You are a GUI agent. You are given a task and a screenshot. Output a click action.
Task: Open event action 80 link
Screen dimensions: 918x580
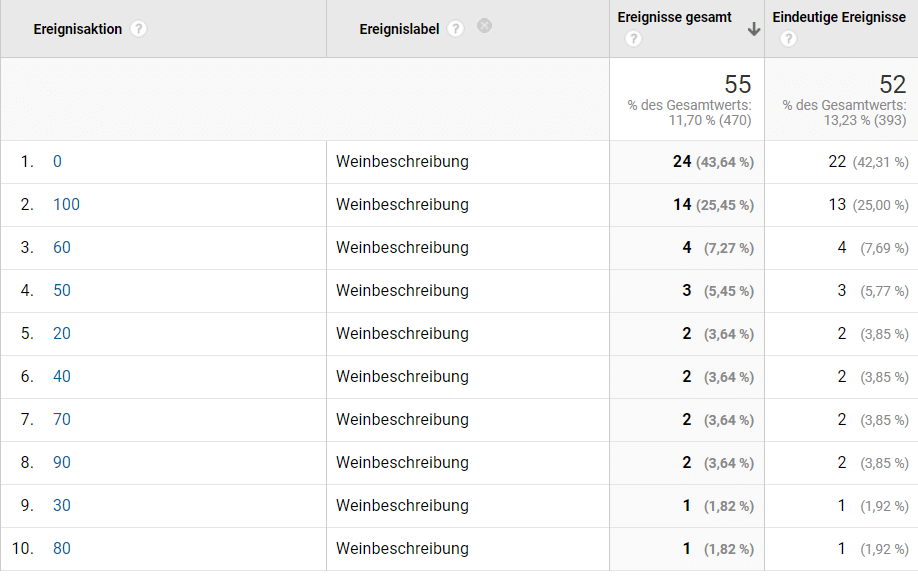pos(62,548)
